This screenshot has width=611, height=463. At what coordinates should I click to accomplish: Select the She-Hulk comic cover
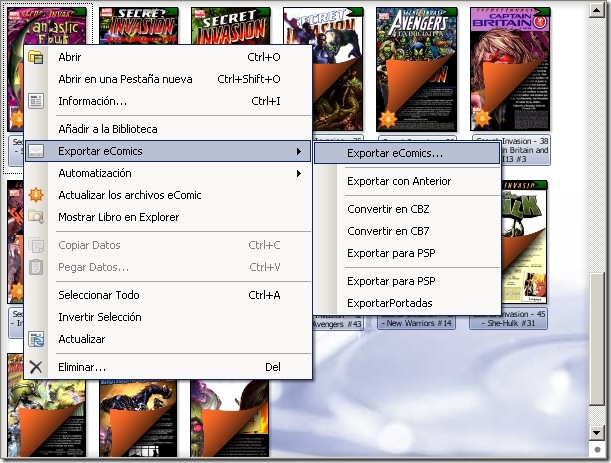coord(524,242)
